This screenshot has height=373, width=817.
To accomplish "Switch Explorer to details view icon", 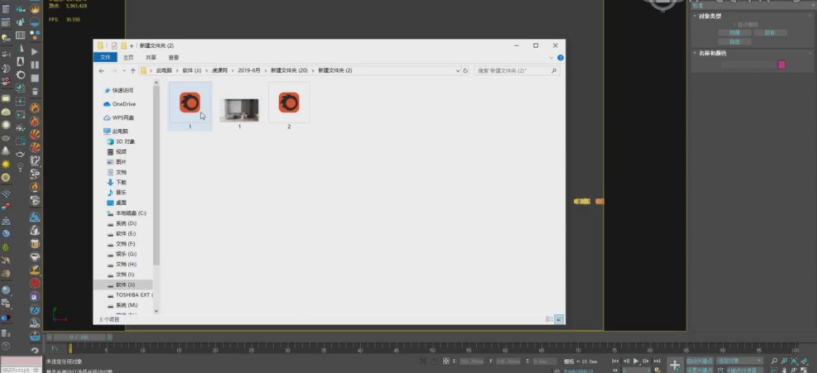I will tap(549, 319).
